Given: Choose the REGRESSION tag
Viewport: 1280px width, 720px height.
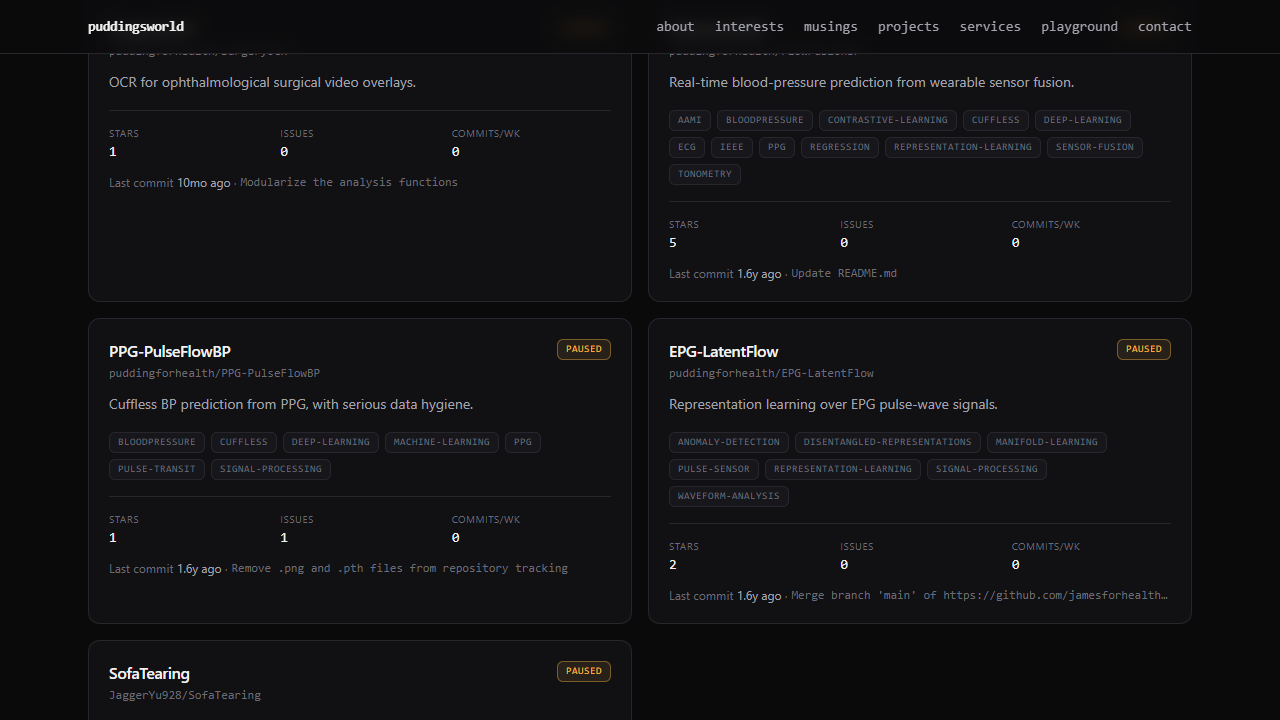Looking at the screenshot, I should 840,147.
